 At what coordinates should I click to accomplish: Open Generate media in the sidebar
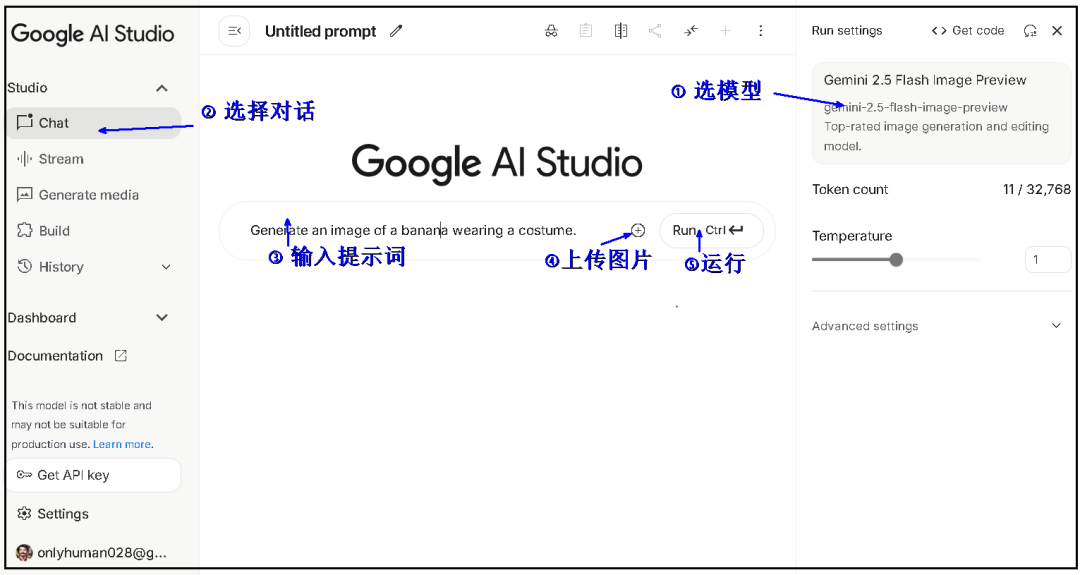point(94,195)
